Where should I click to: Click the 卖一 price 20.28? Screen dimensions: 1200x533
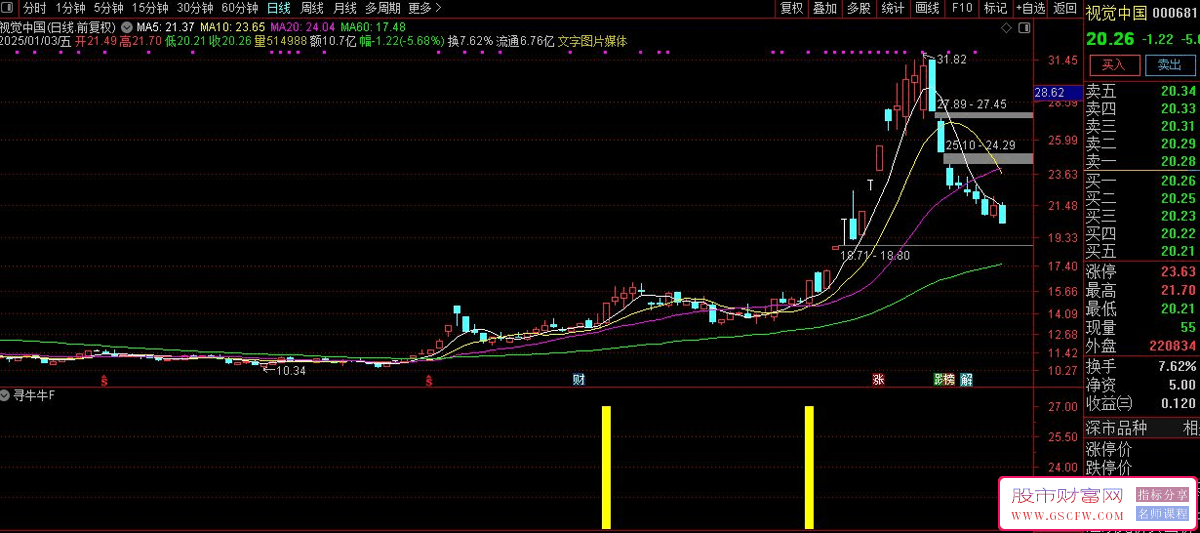(1177, 161)
